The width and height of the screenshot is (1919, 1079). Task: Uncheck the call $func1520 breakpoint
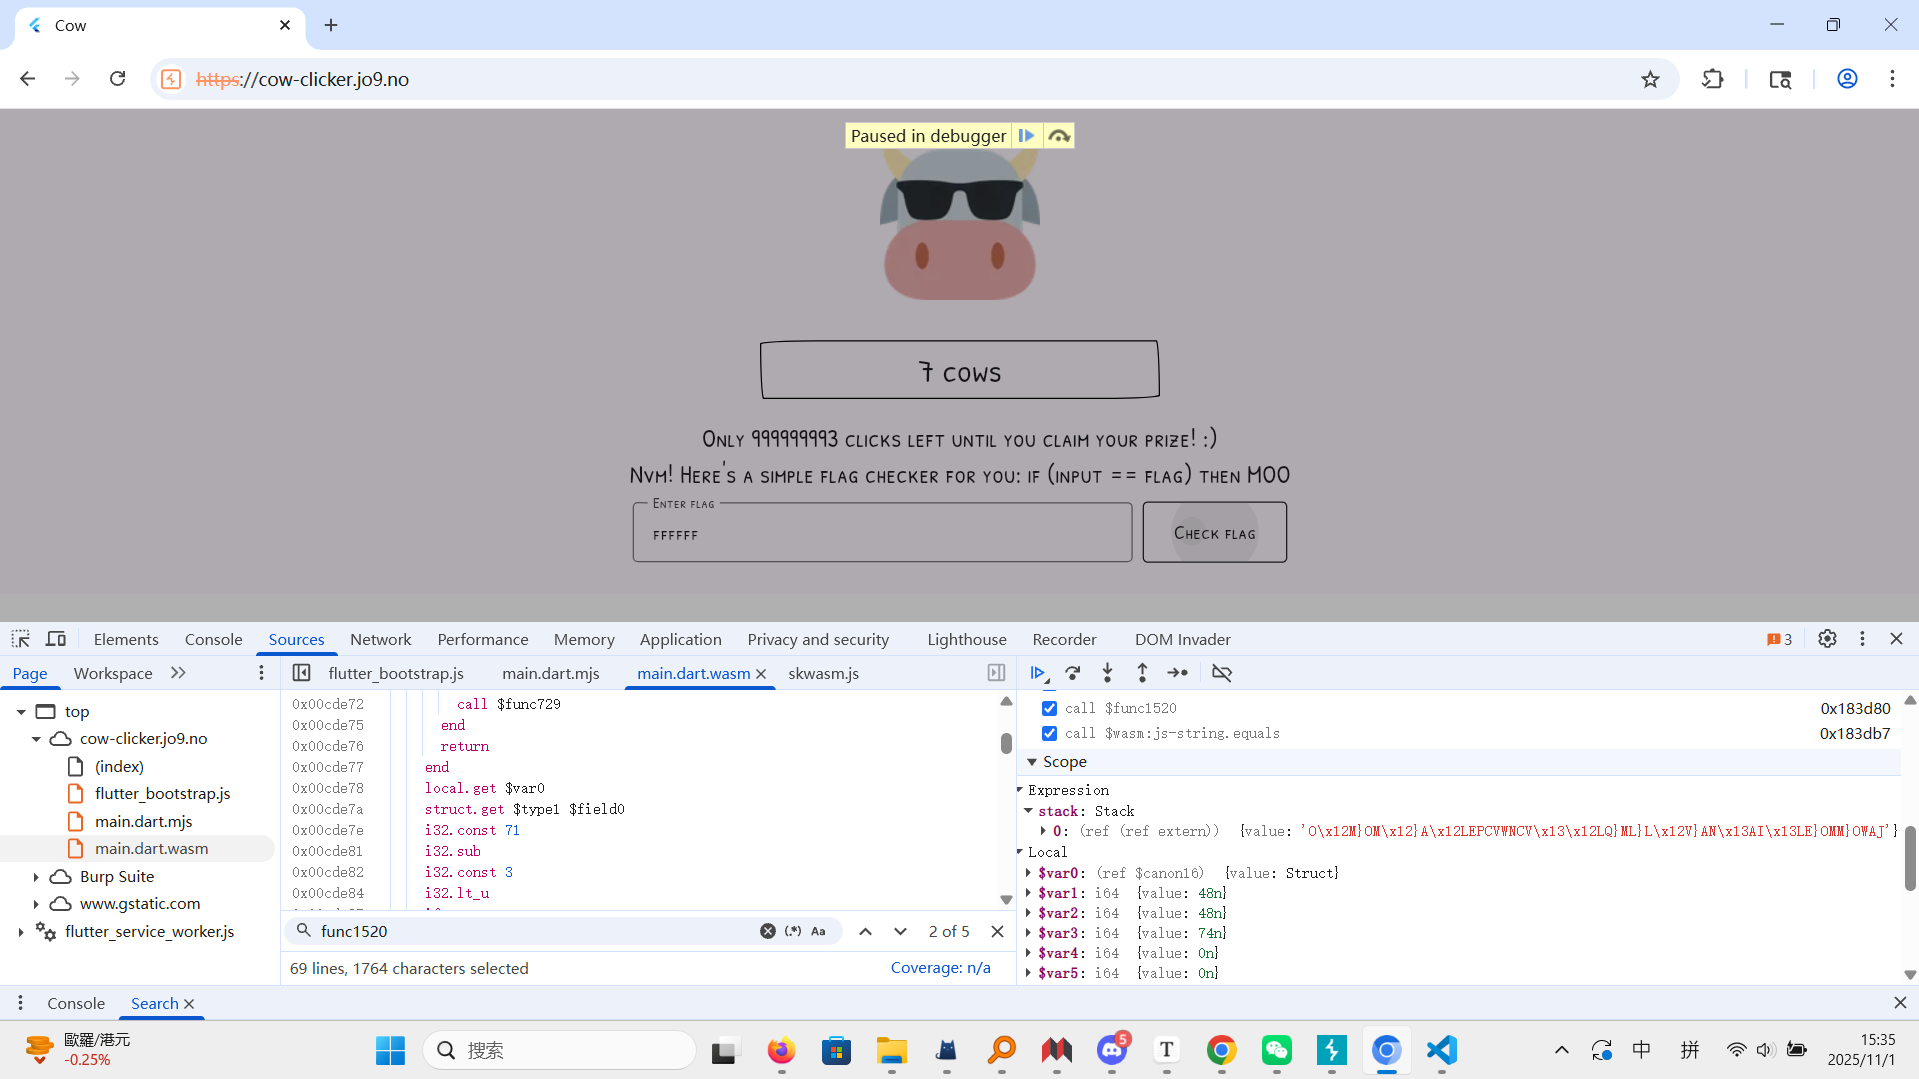(x=1049, y=708)
